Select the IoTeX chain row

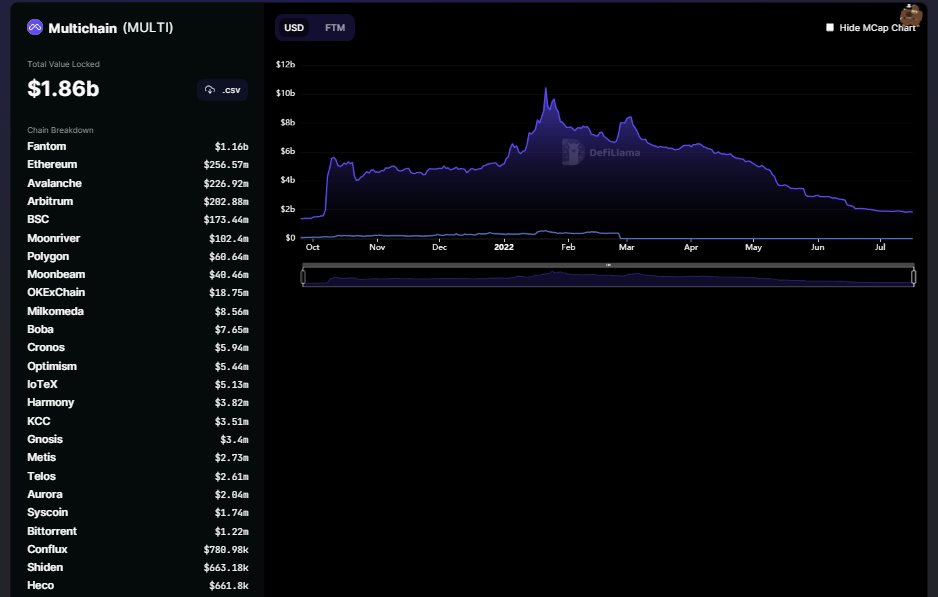click(x=138, y=385)
